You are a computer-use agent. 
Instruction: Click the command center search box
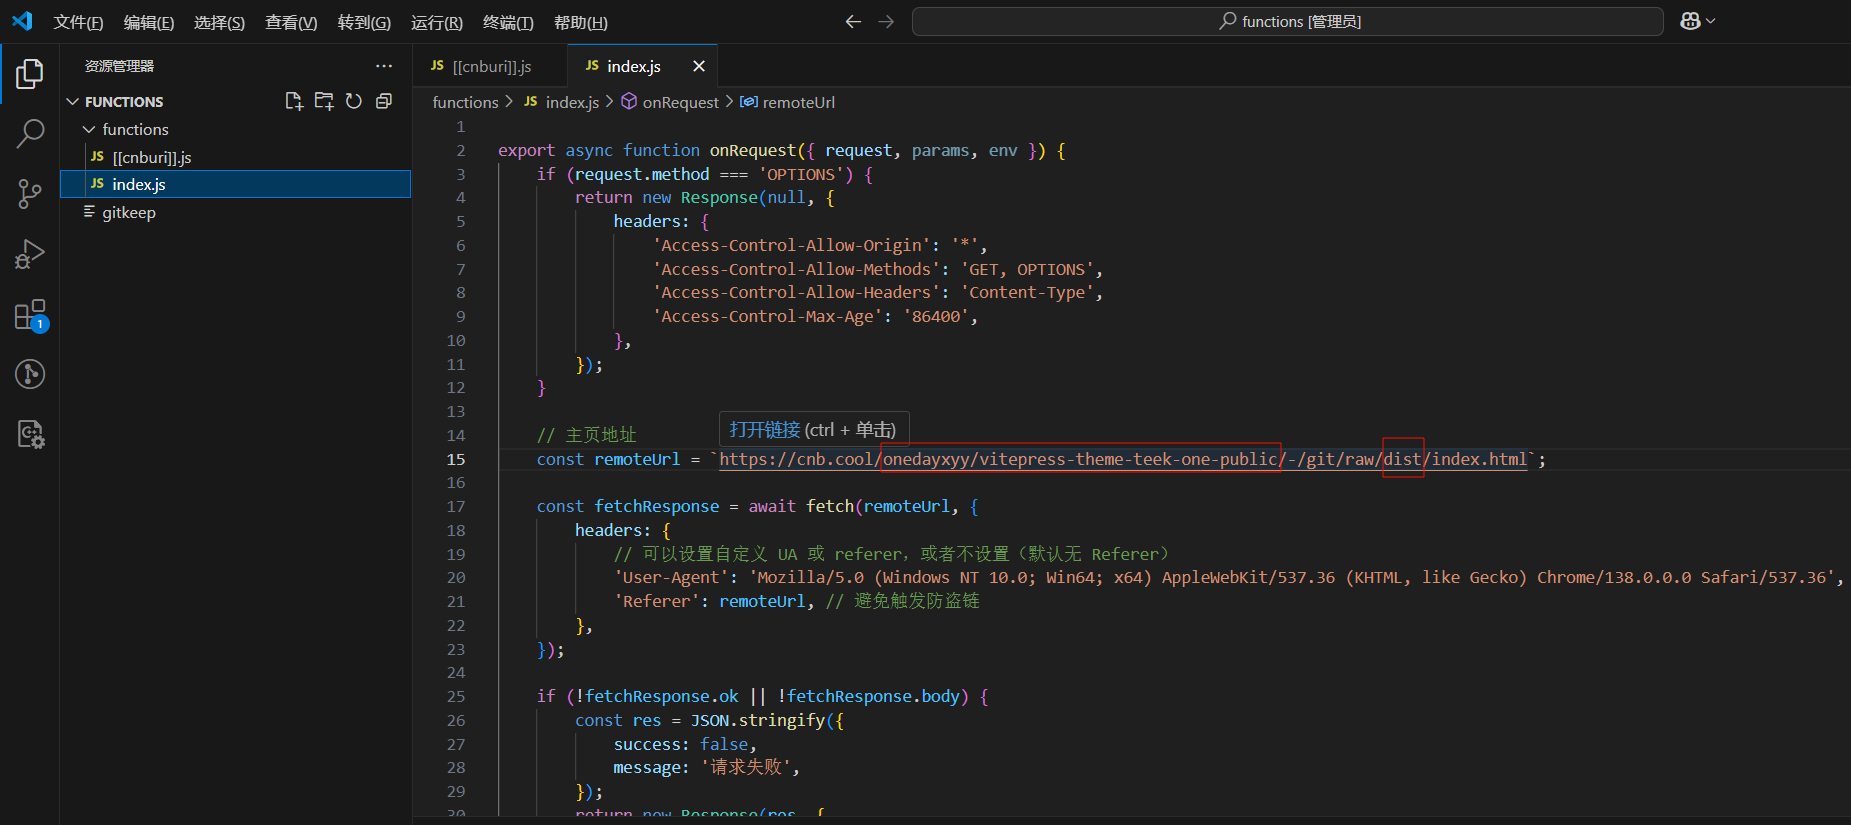coord(1287,21)
